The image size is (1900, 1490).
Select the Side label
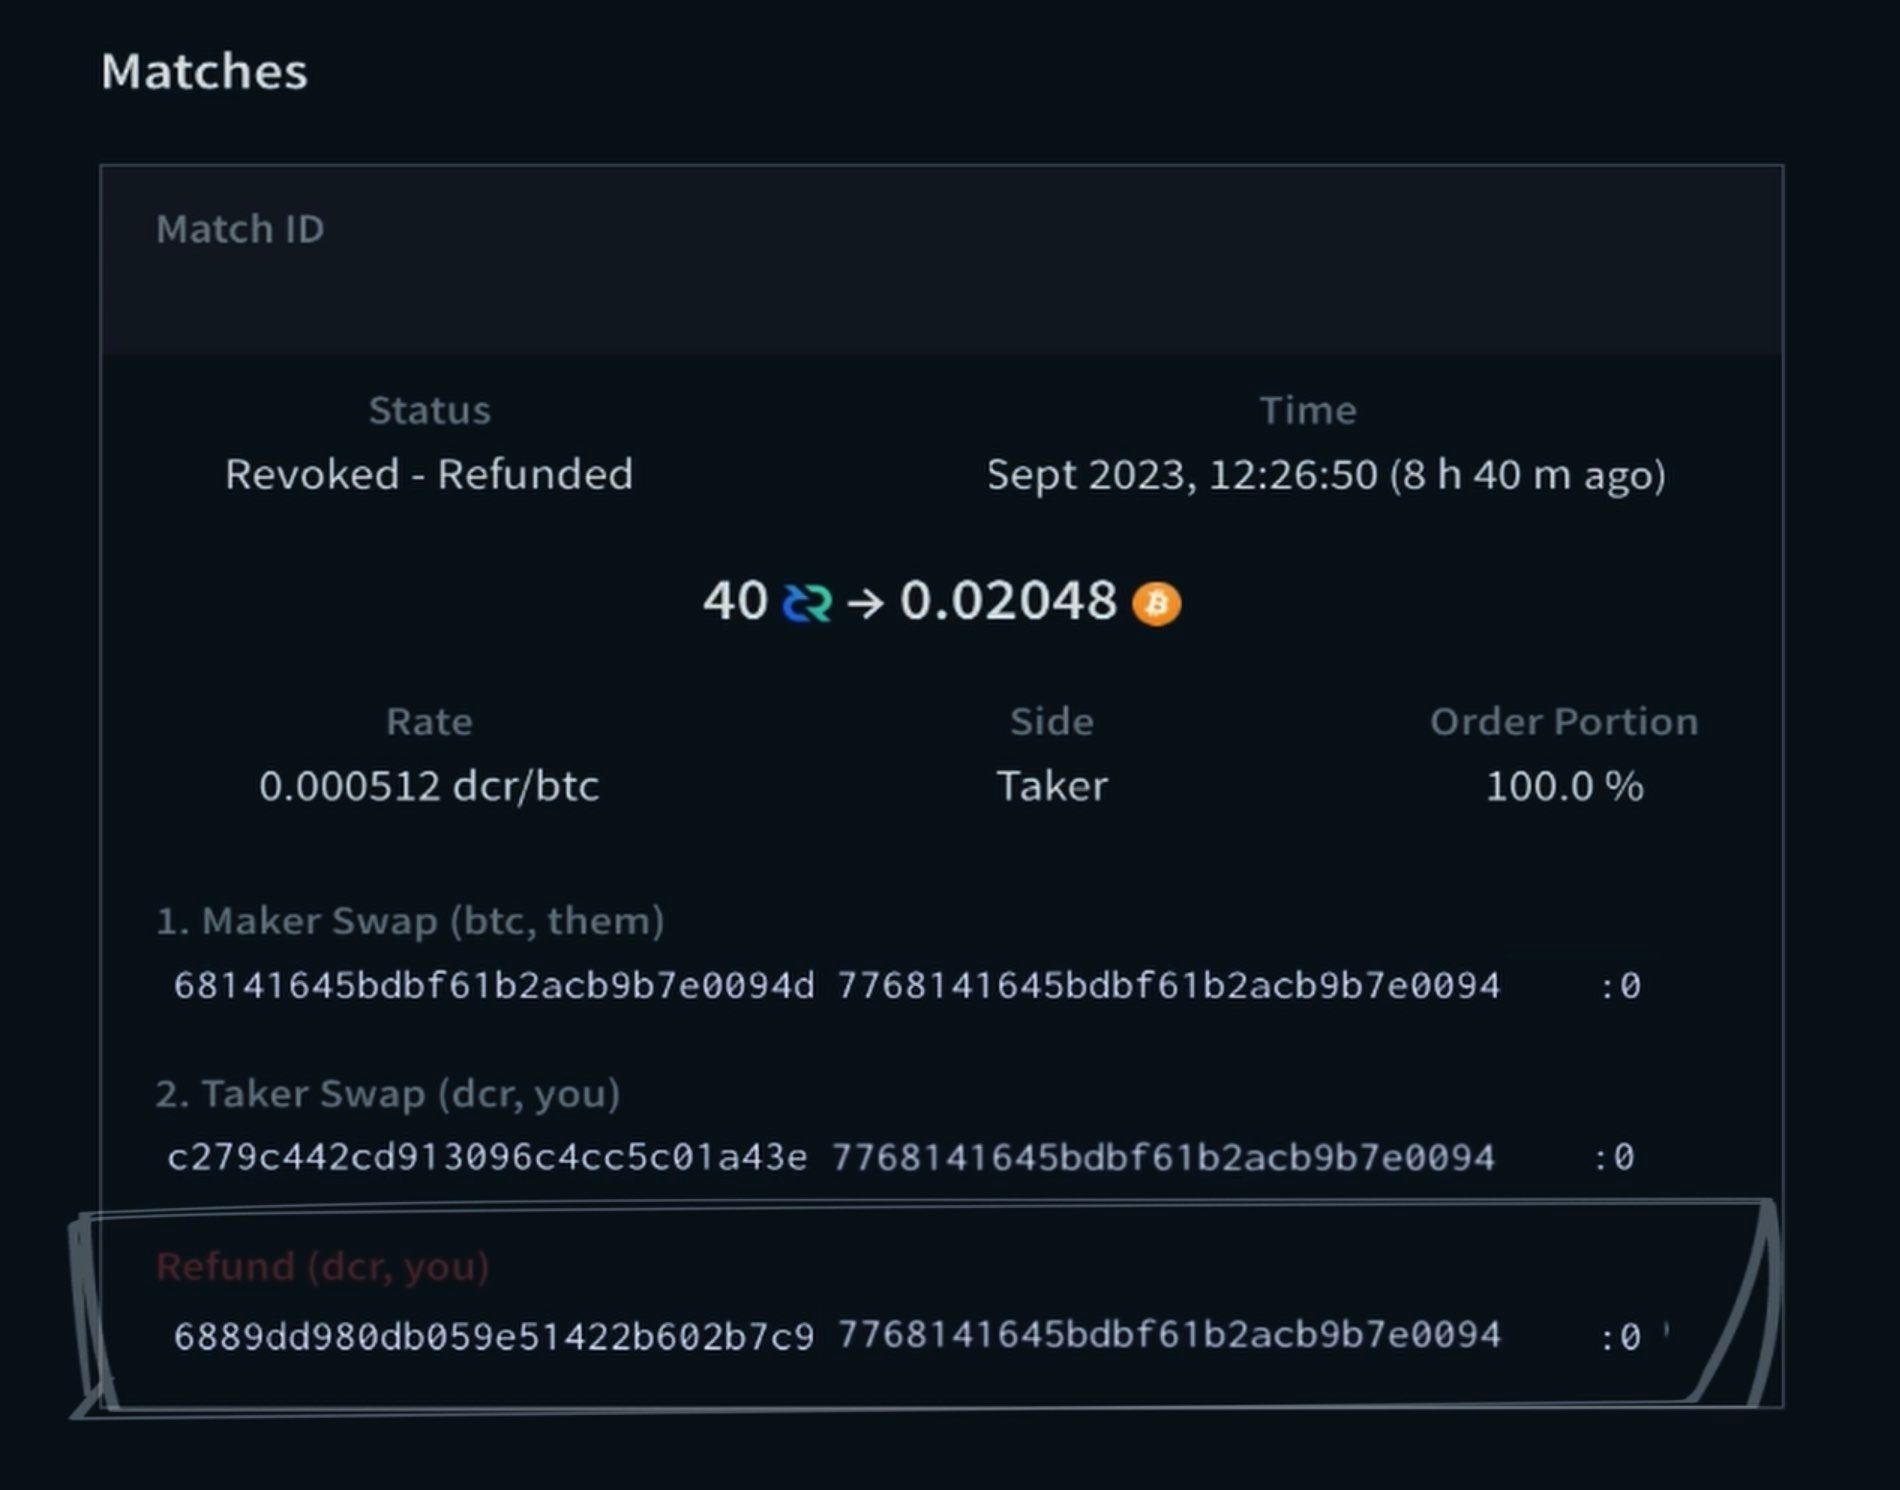(1052, 721)
